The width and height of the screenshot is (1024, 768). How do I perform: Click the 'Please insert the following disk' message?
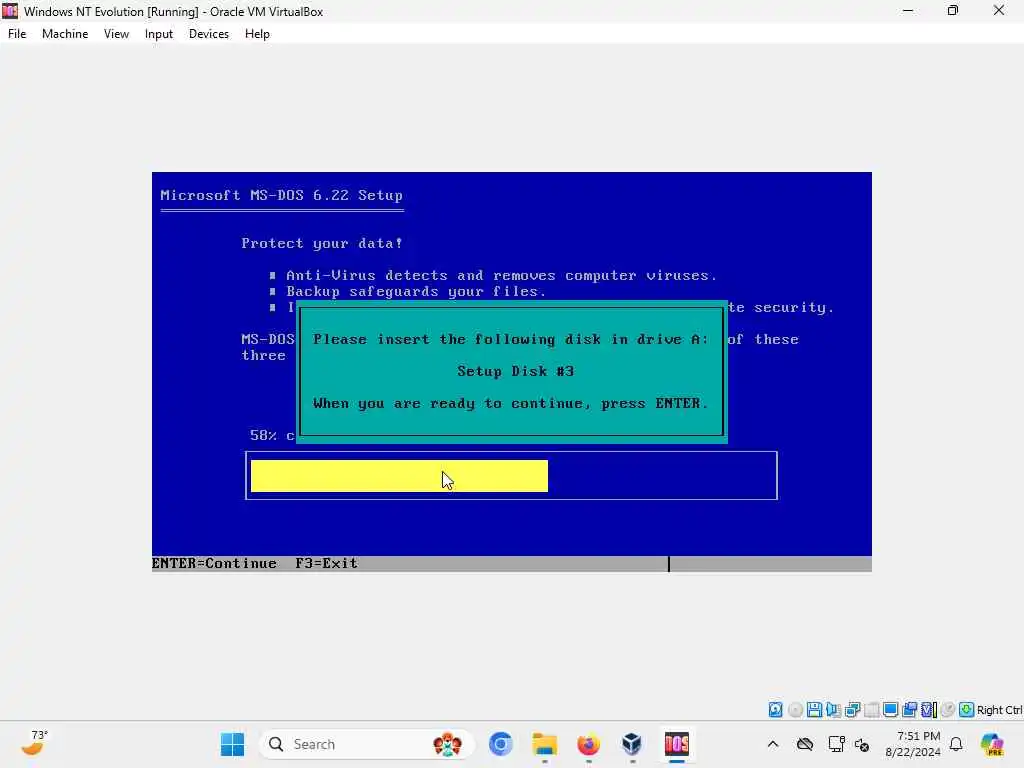[511, 339]
